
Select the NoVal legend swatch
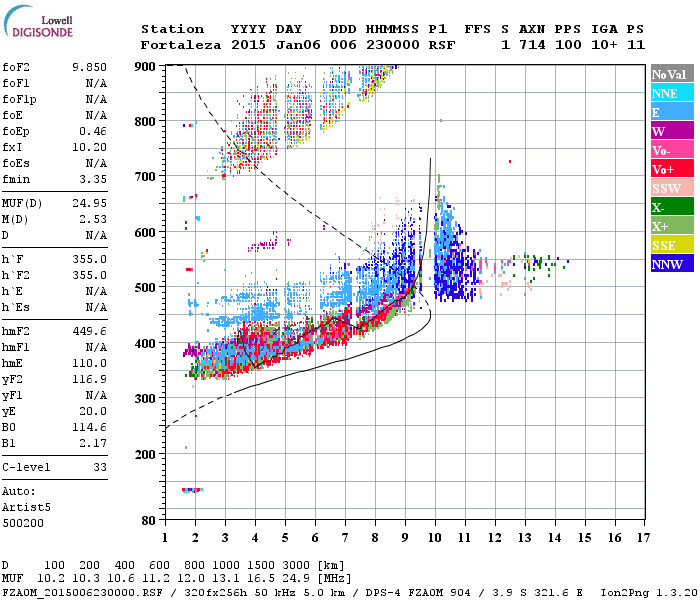pyautogui.click(x=672, y=74)
